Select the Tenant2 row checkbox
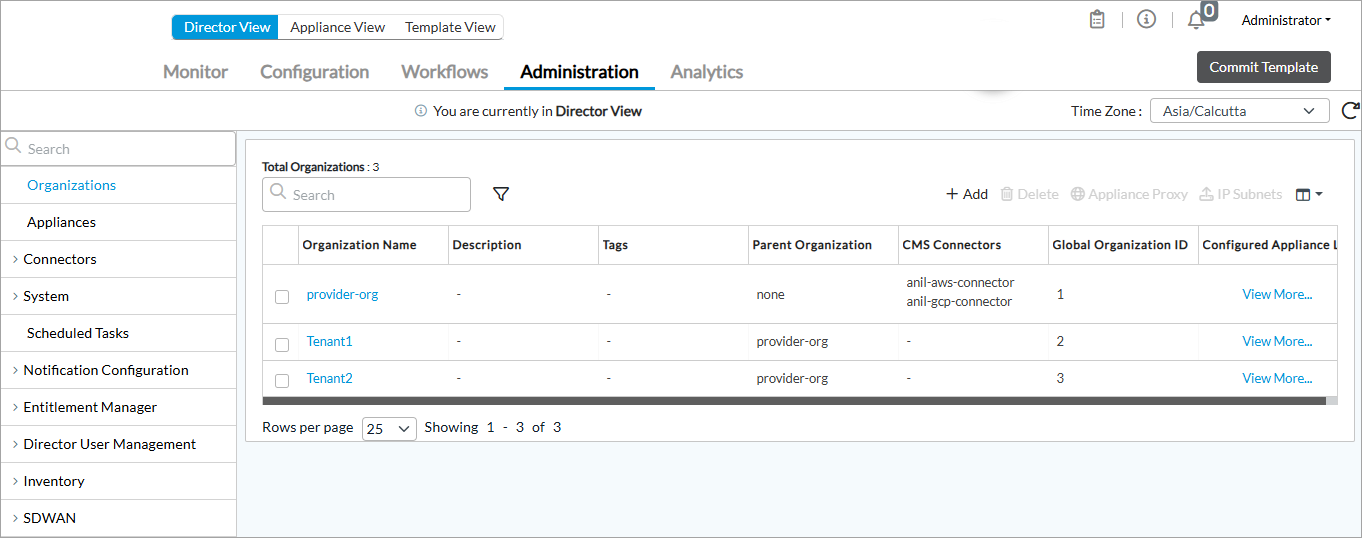 point(282,380)
